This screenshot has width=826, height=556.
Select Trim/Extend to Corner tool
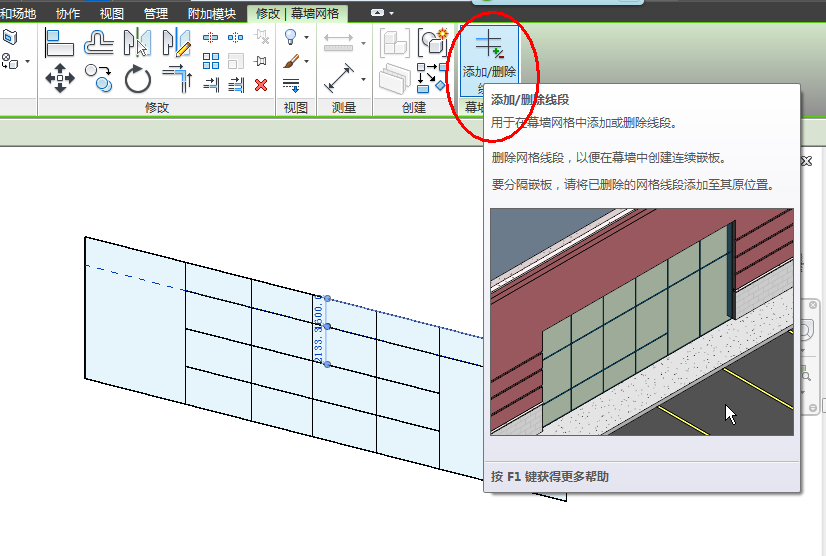tap(177, 79)
